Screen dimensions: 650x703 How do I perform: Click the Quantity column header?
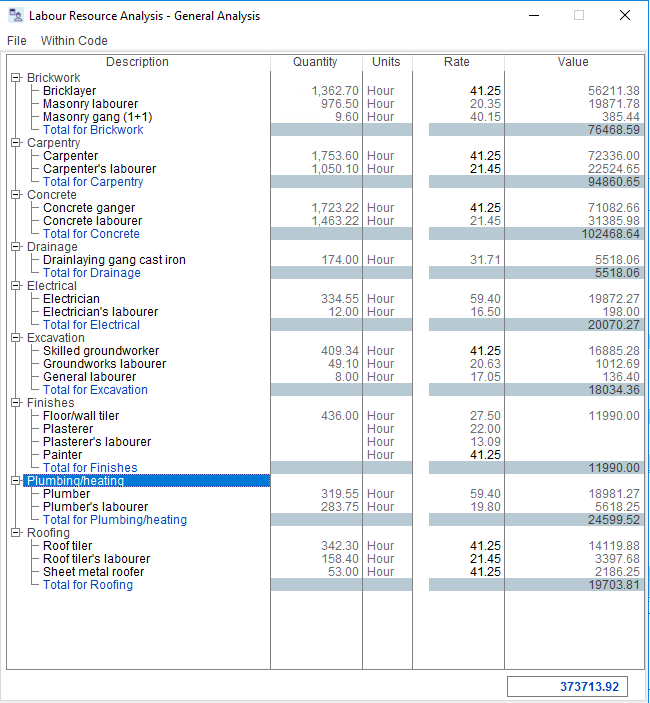(315, 62)
